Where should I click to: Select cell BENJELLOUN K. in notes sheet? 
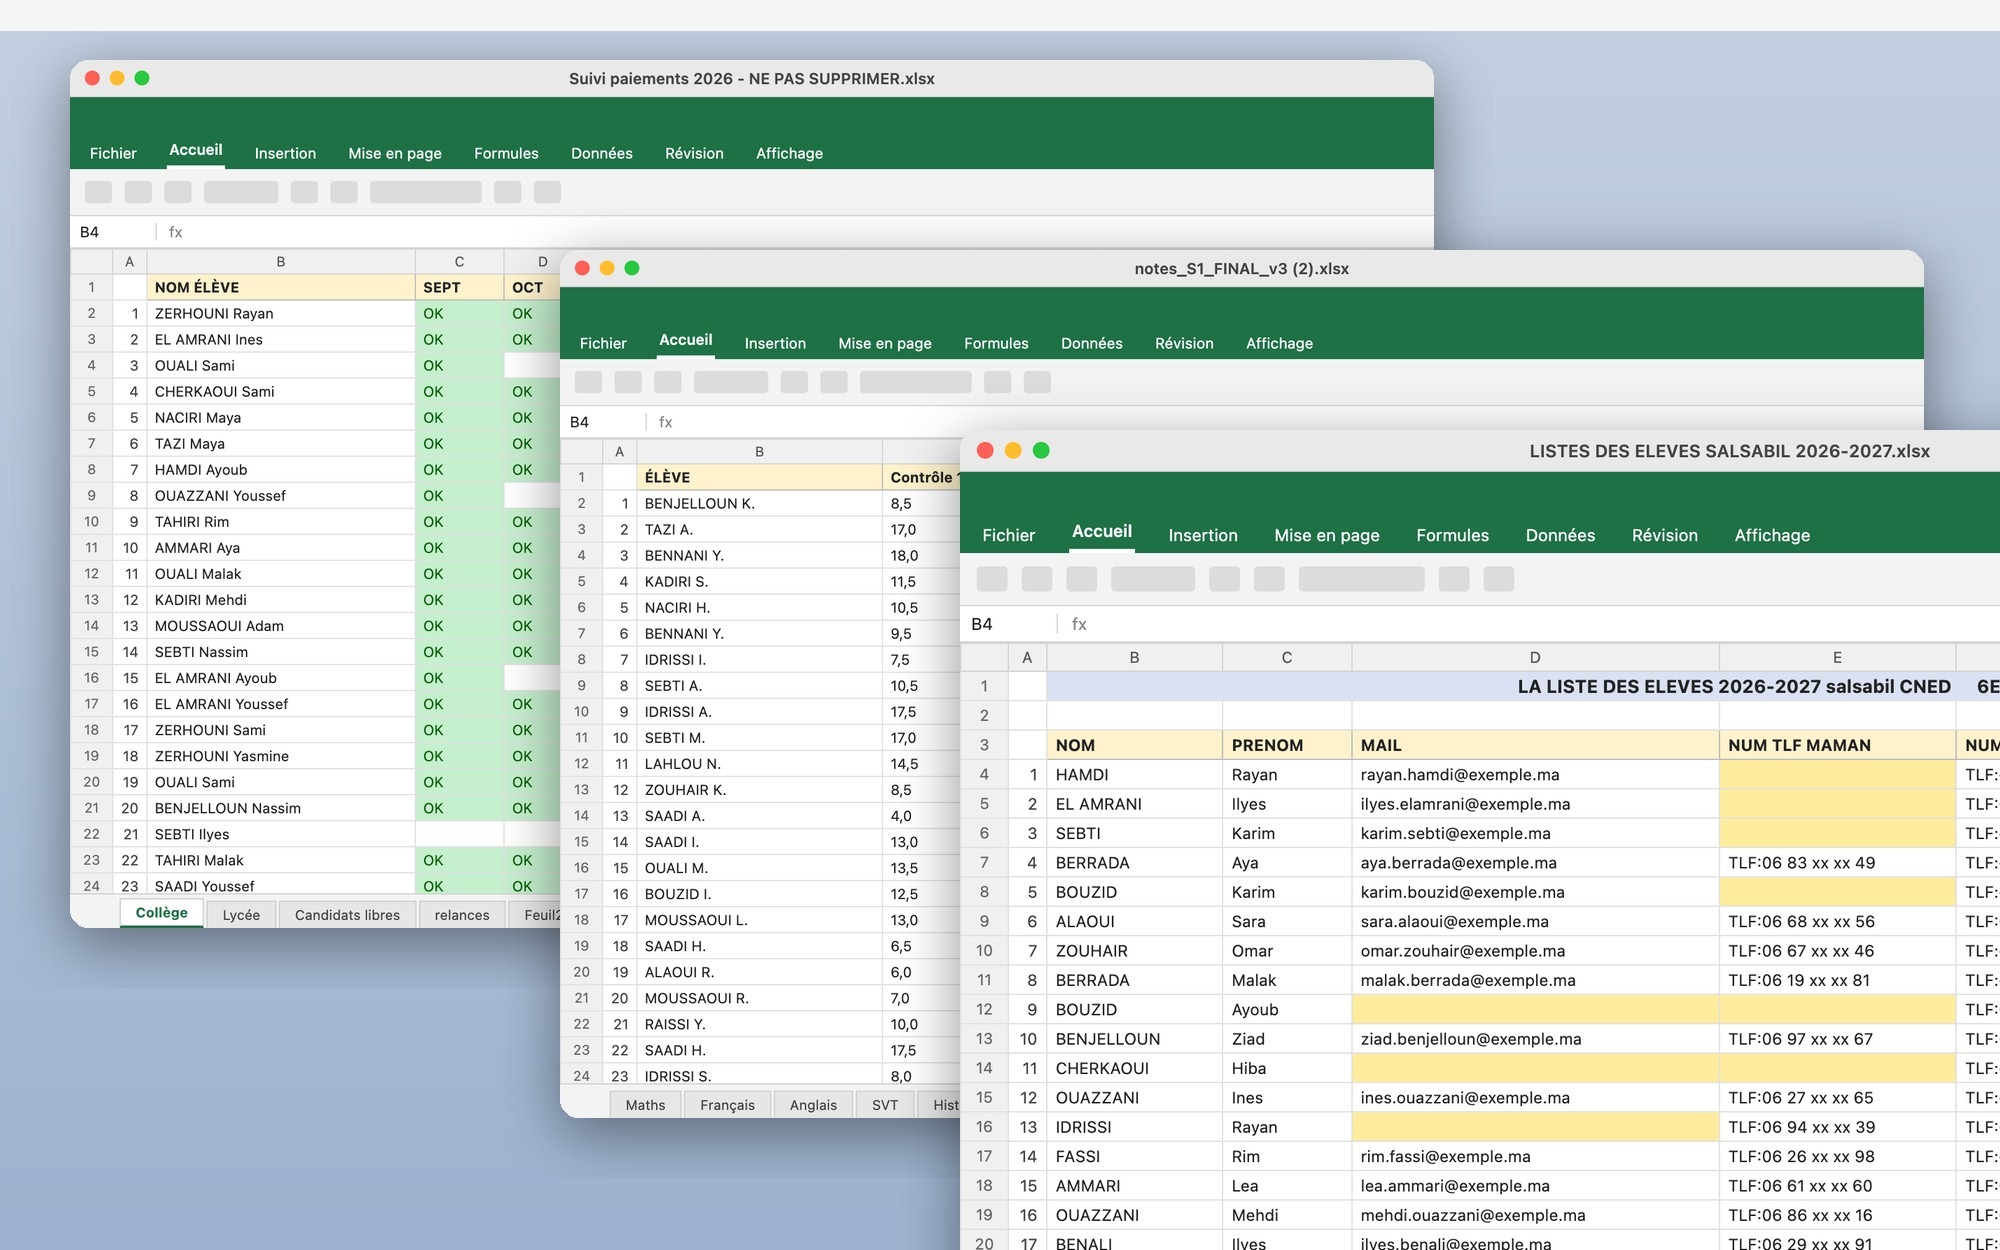point(760,503)
